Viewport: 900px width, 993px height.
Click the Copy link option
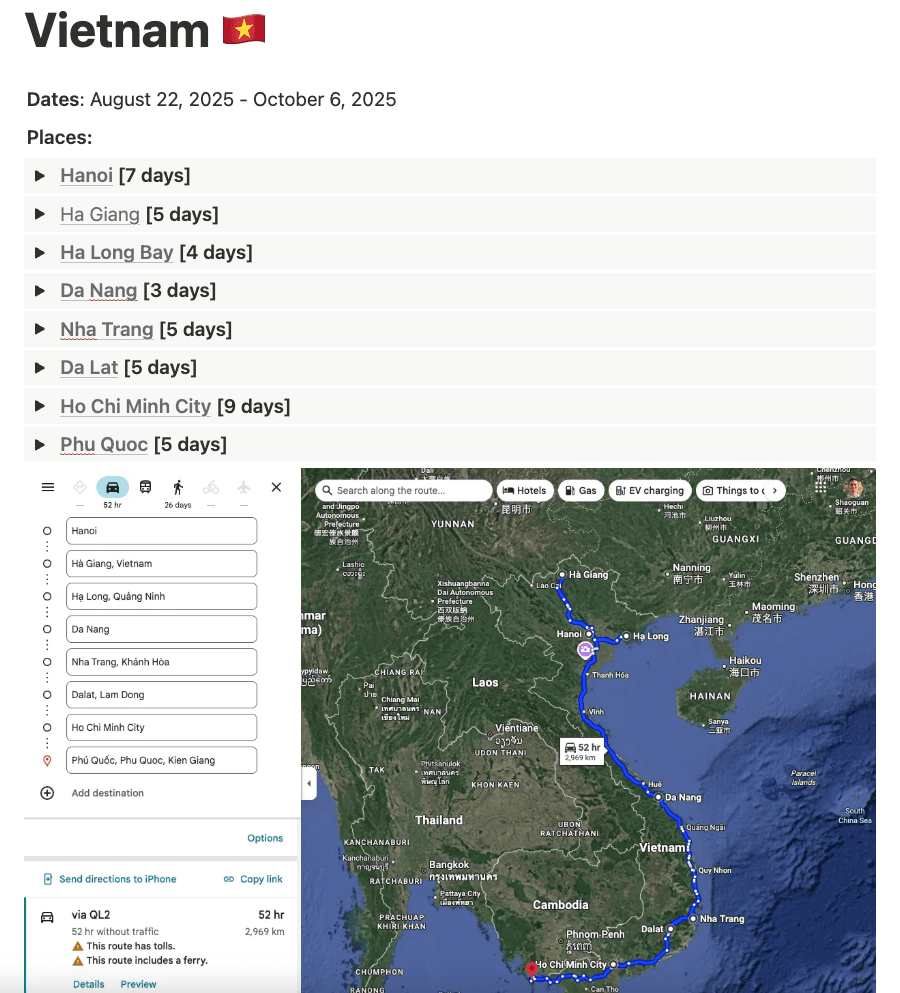tap(253, 879)
